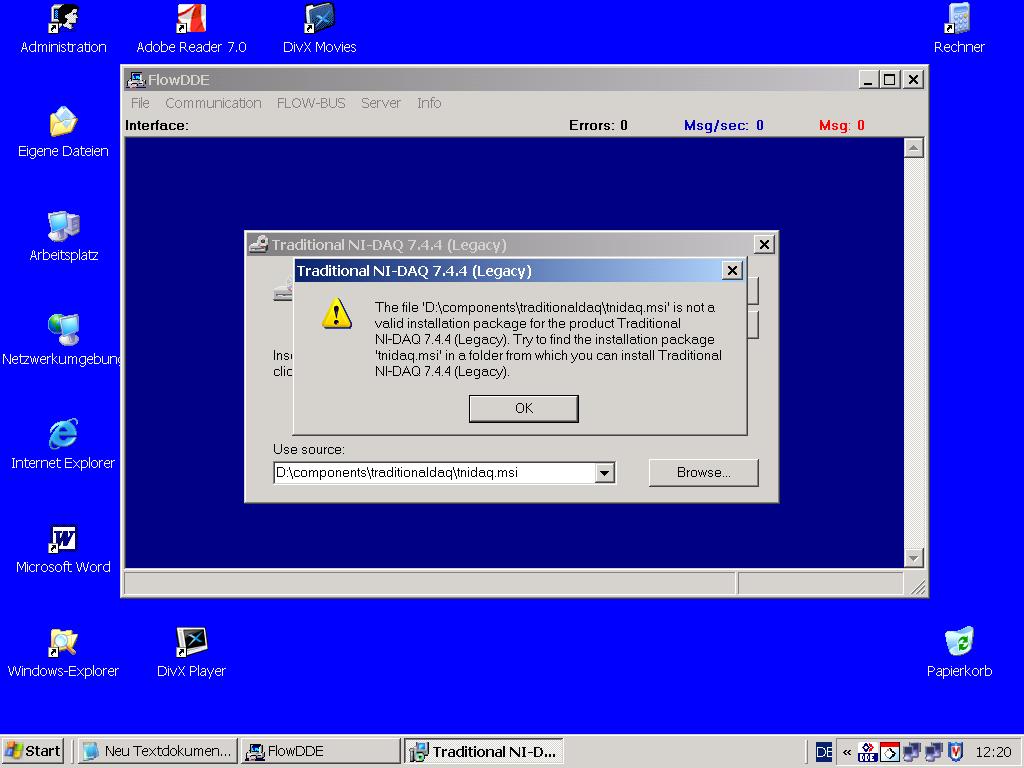The image size is (1024, 768).
Task: Click the FlowDDE title bar application icon
Action: pos(135,80)
